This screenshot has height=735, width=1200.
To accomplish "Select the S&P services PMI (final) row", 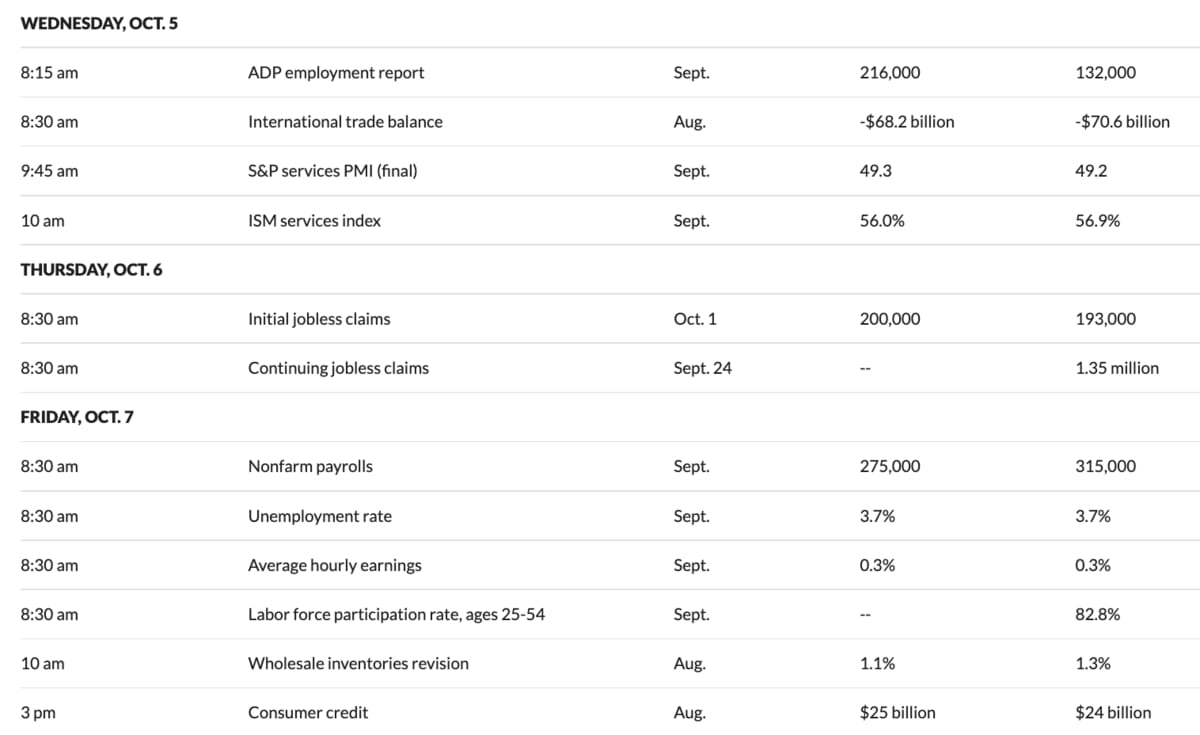I will [x=333, y=171].
